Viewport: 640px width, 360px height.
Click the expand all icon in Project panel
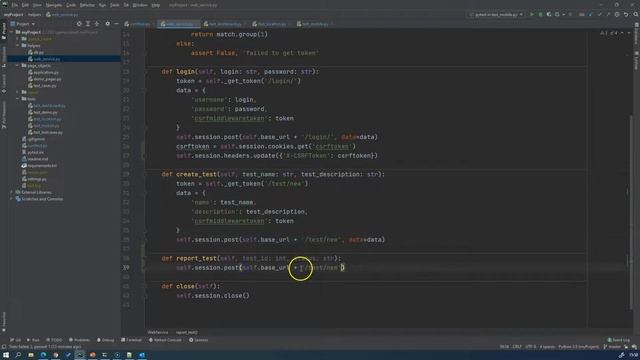click(88, 24)
